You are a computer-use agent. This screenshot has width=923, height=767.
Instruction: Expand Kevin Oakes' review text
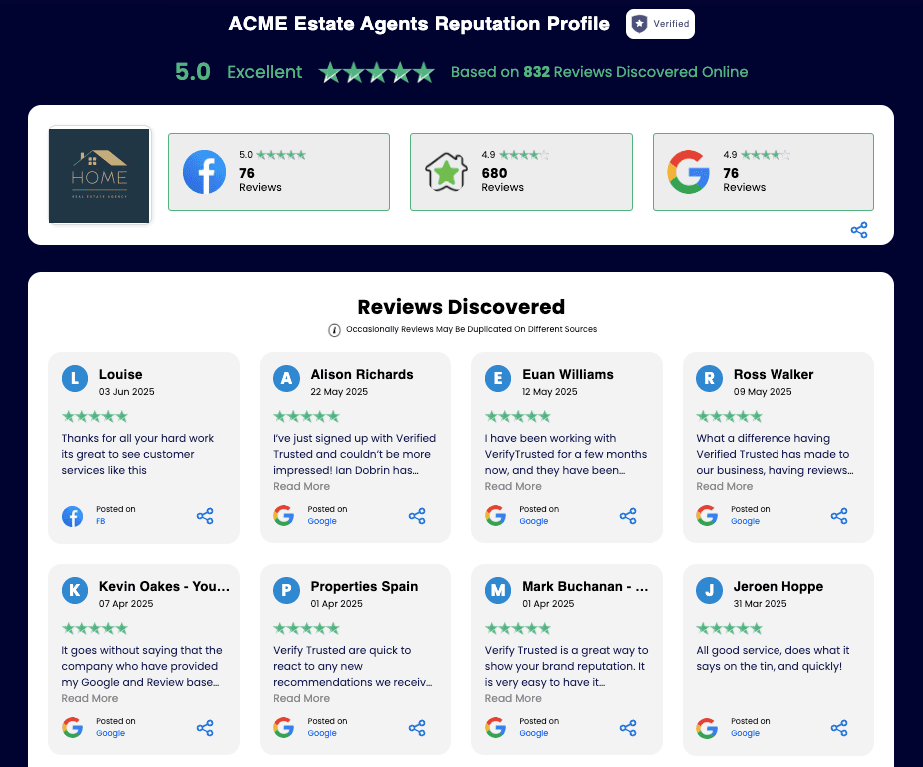(x=89, y=698)
